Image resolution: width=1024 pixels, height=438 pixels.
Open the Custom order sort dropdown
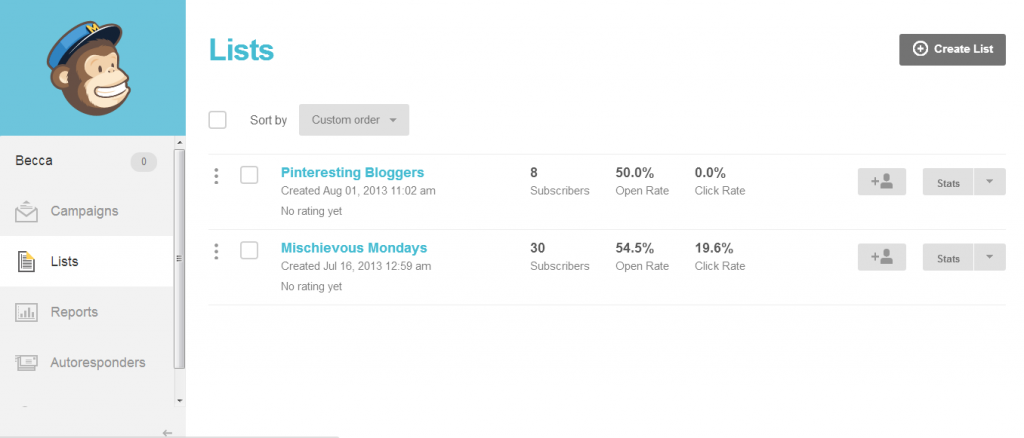point(354,120)
